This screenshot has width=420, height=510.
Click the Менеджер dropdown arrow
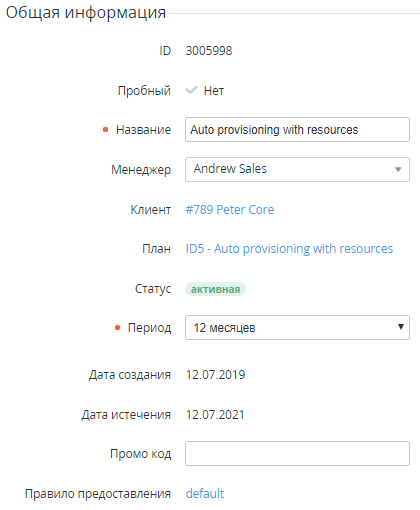(x=398, y=170)
